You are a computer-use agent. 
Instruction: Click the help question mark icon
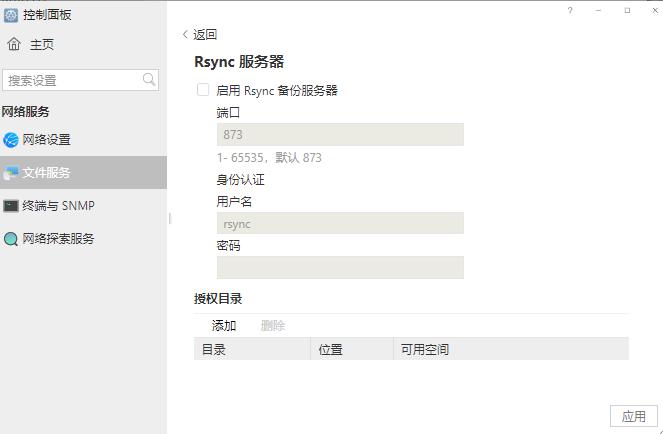pos(570,11)
